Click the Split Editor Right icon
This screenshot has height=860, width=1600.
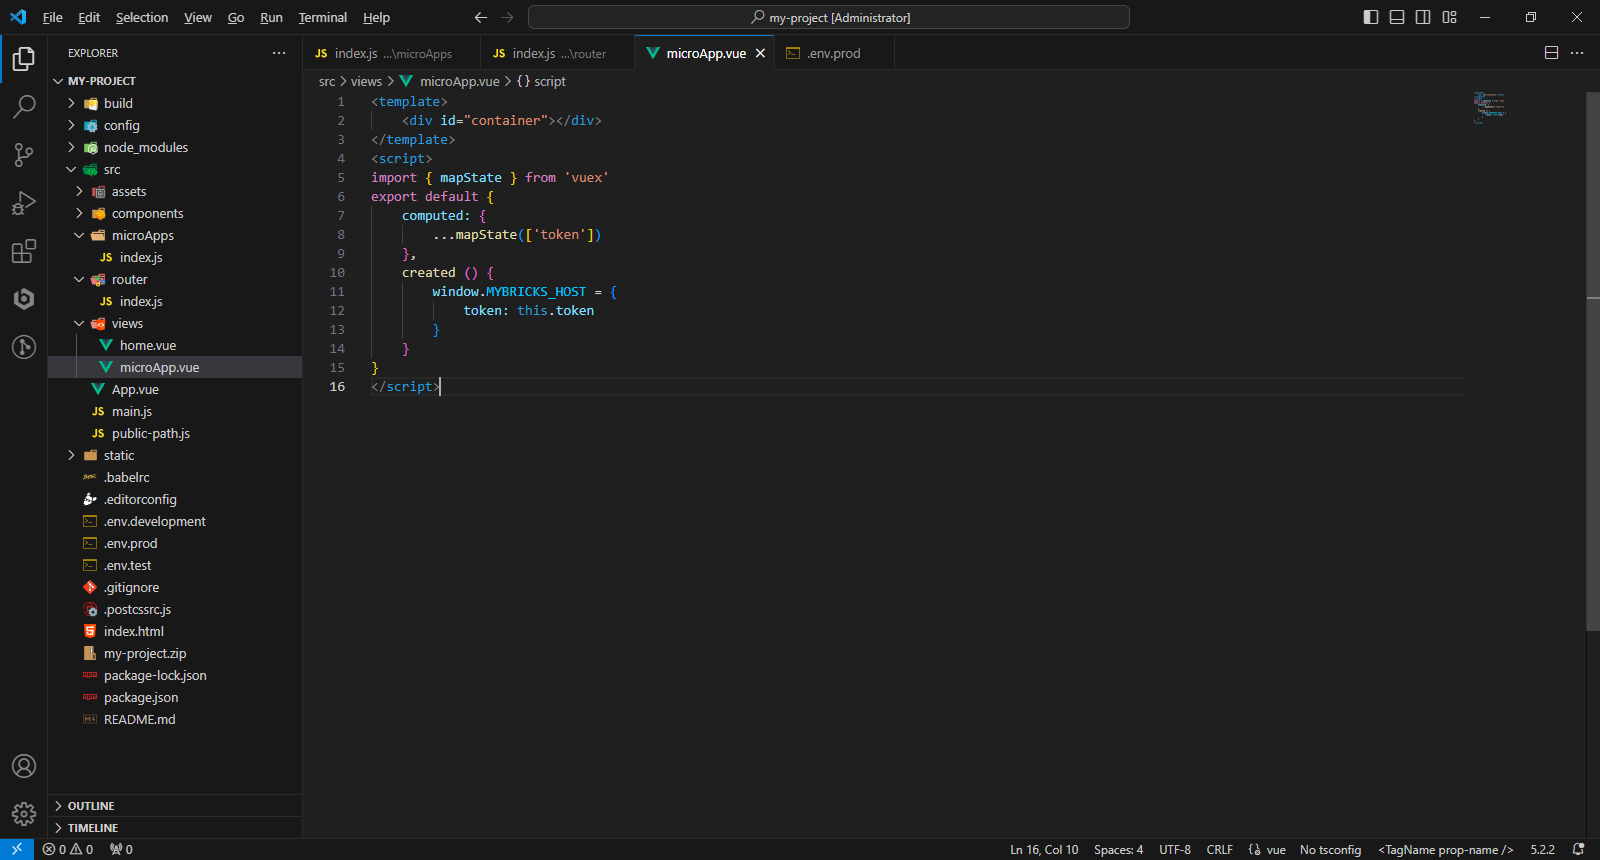tap(1551, 53)
